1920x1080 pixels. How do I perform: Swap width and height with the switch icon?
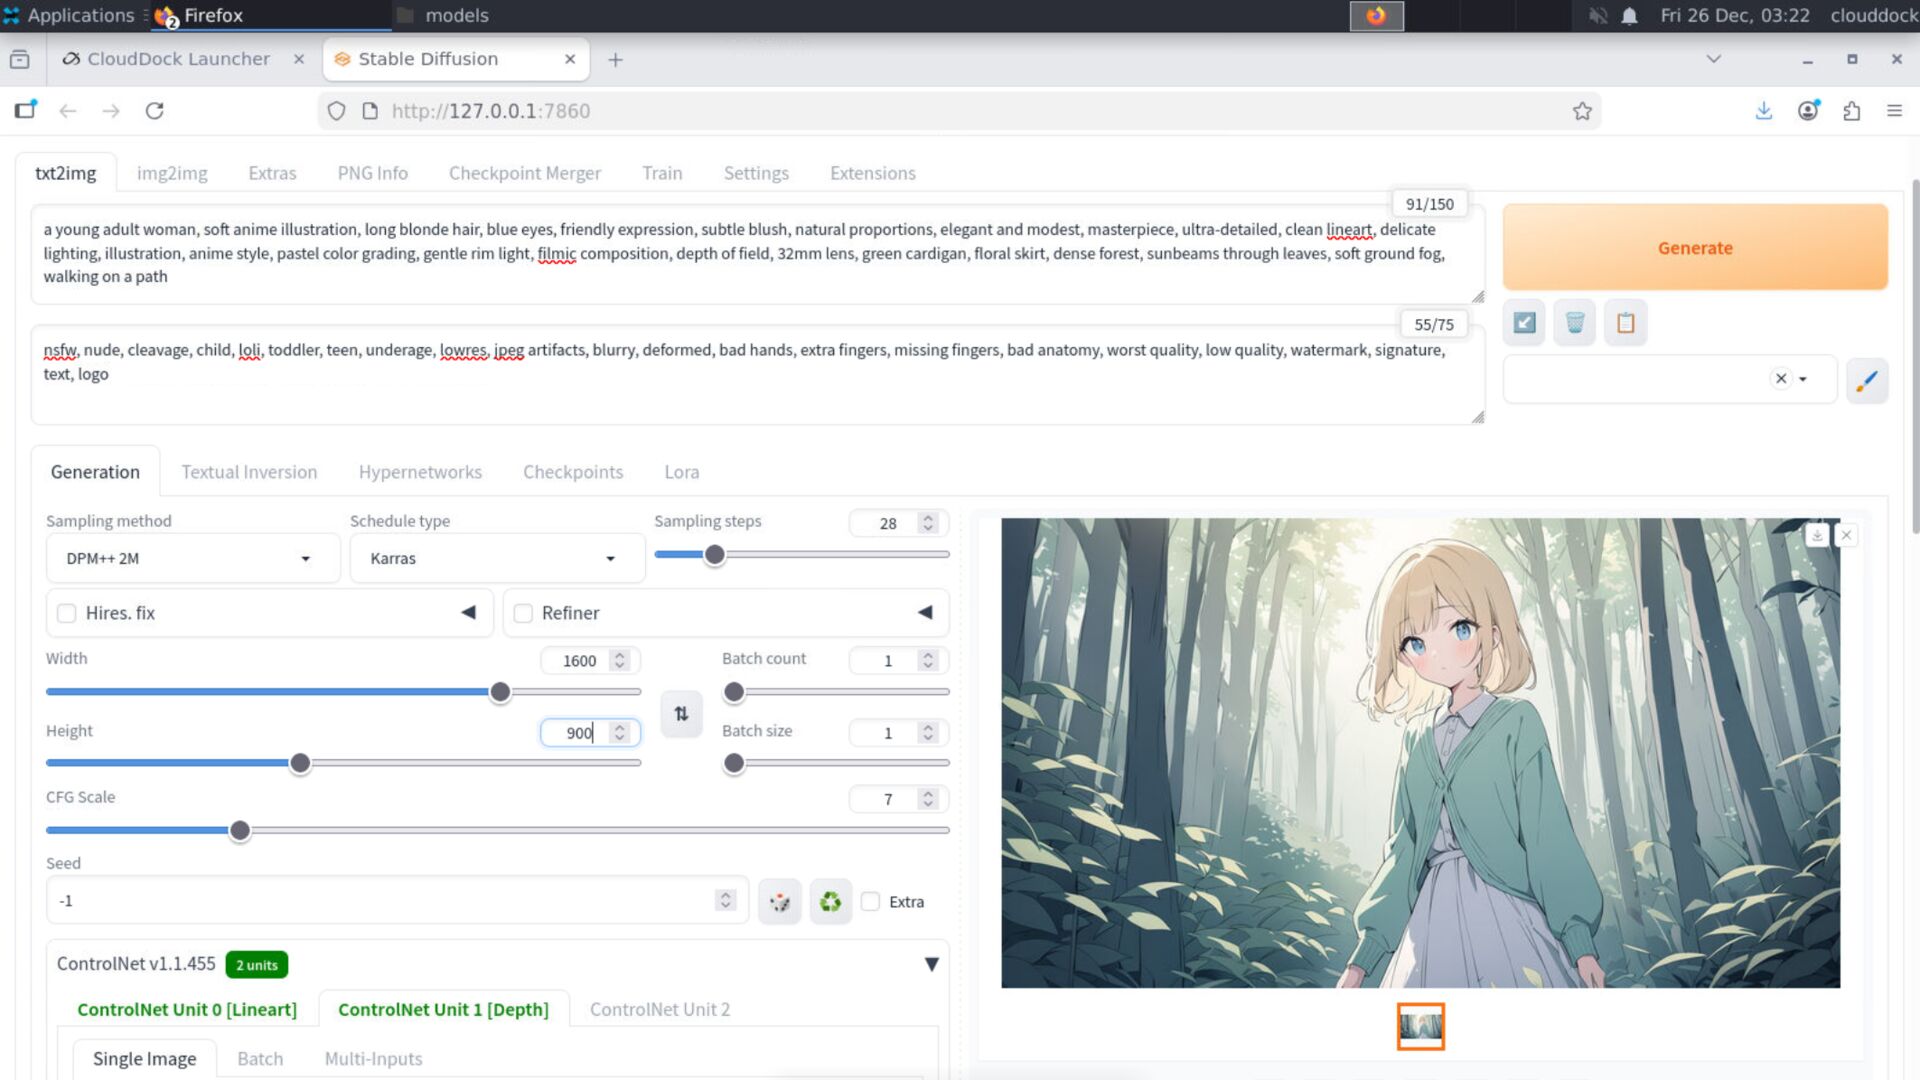681,714
